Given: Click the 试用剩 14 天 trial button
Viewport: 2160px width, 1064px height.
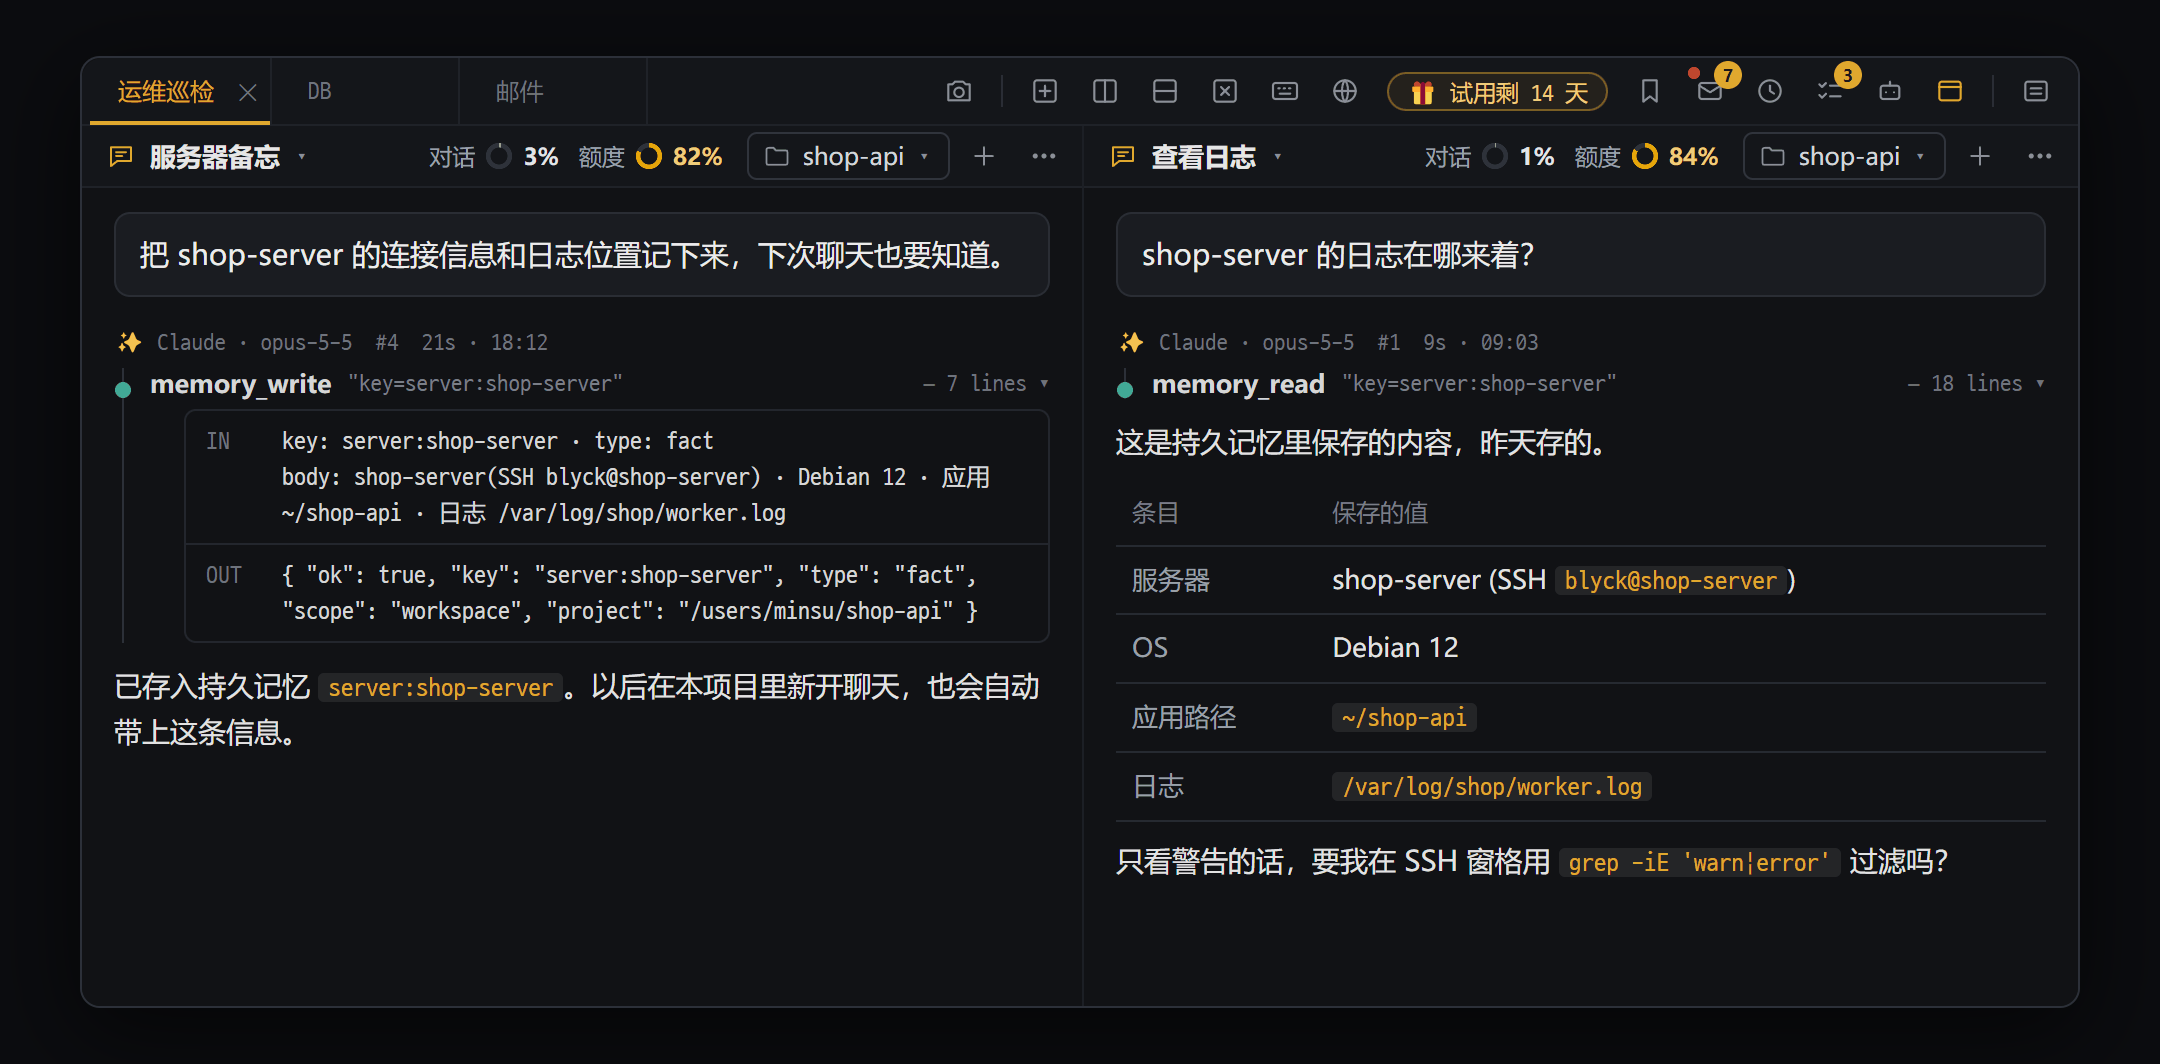Looking at the screenshot, I should (1497, 93).
